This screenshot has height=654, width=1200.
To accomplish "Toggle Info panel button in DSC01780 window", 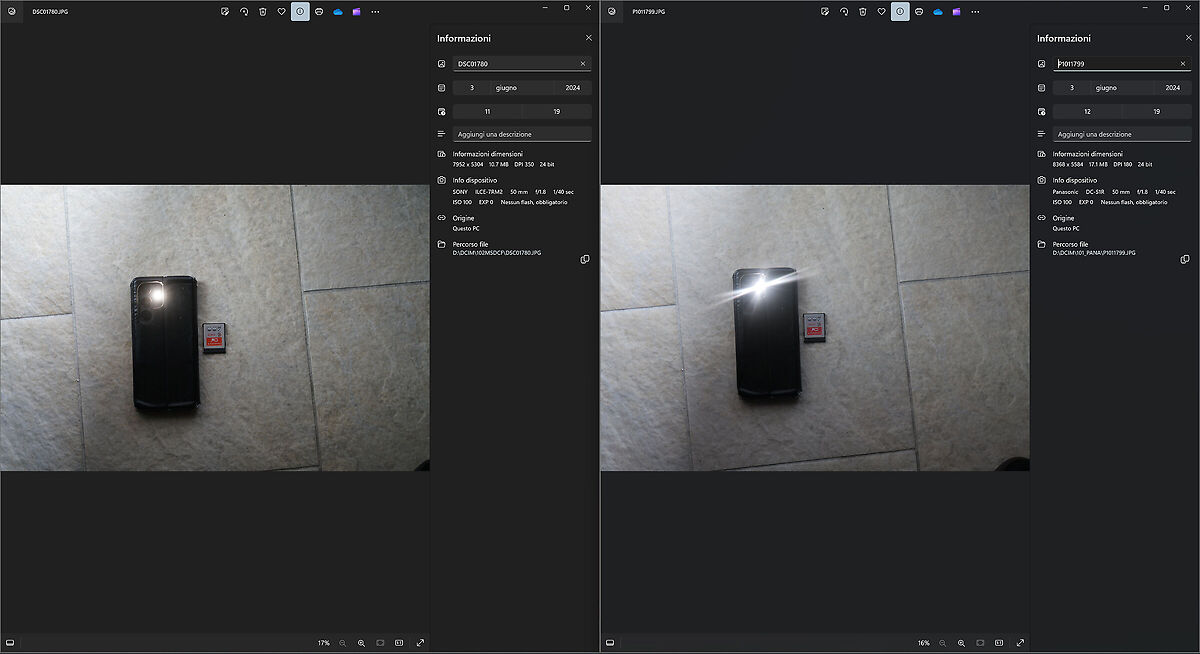I will pos(300,12).
